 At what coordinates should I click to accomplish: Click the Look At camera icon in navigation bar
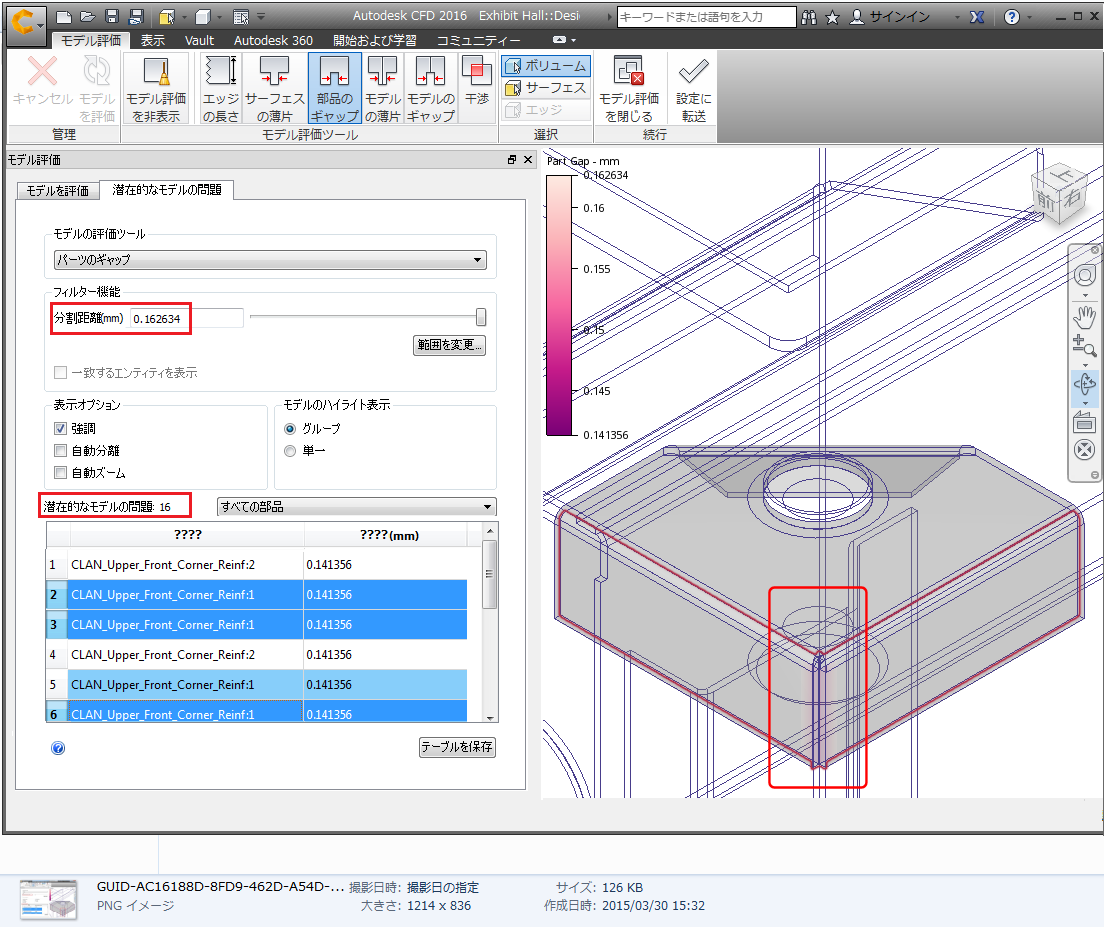coord(1084,422)
